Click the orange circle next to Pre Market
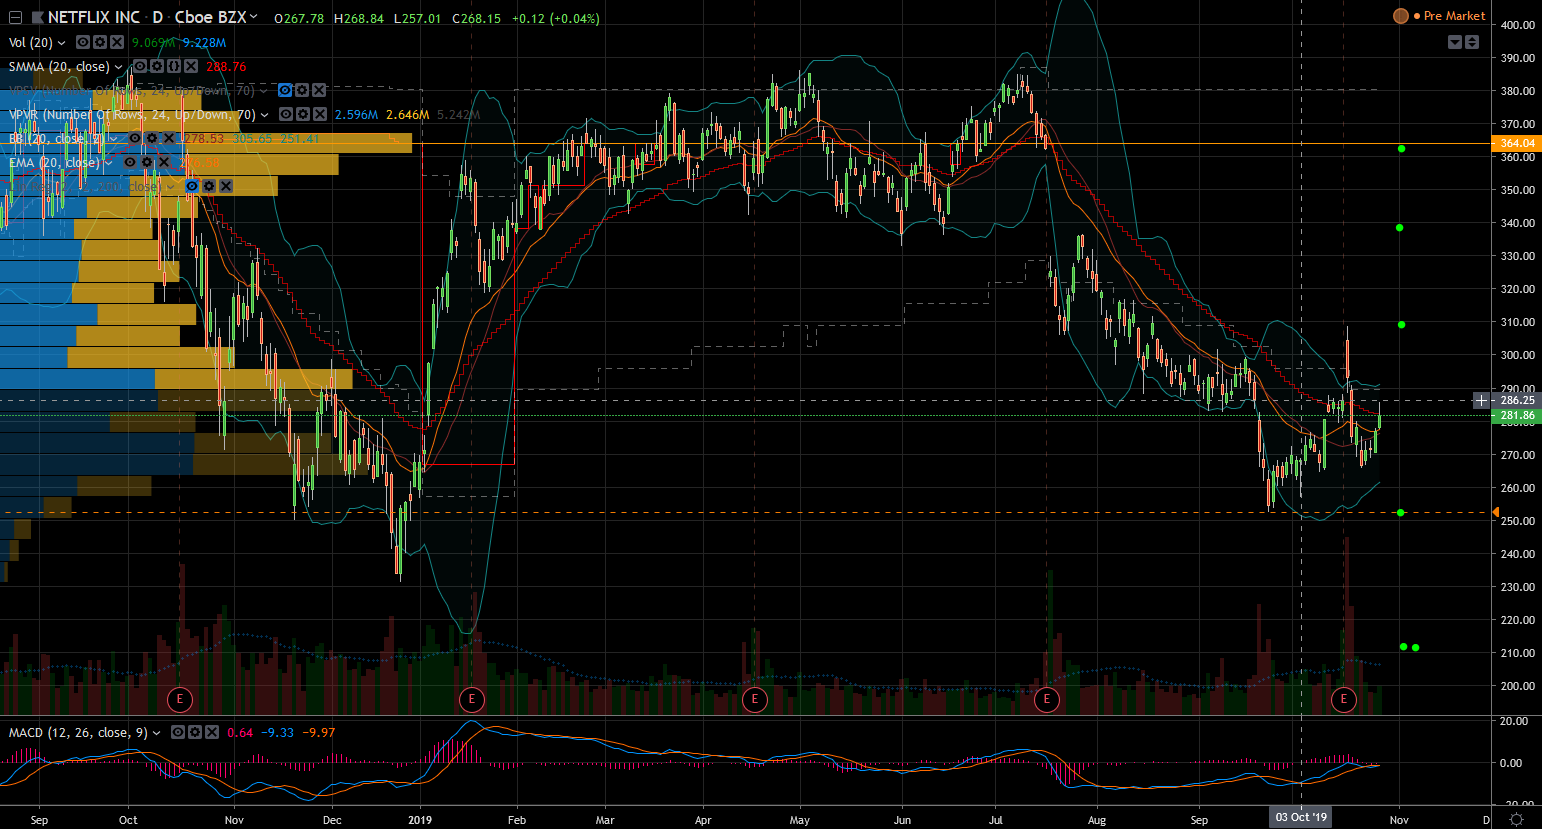The image size is (1542, 829). pos(1401,16)
